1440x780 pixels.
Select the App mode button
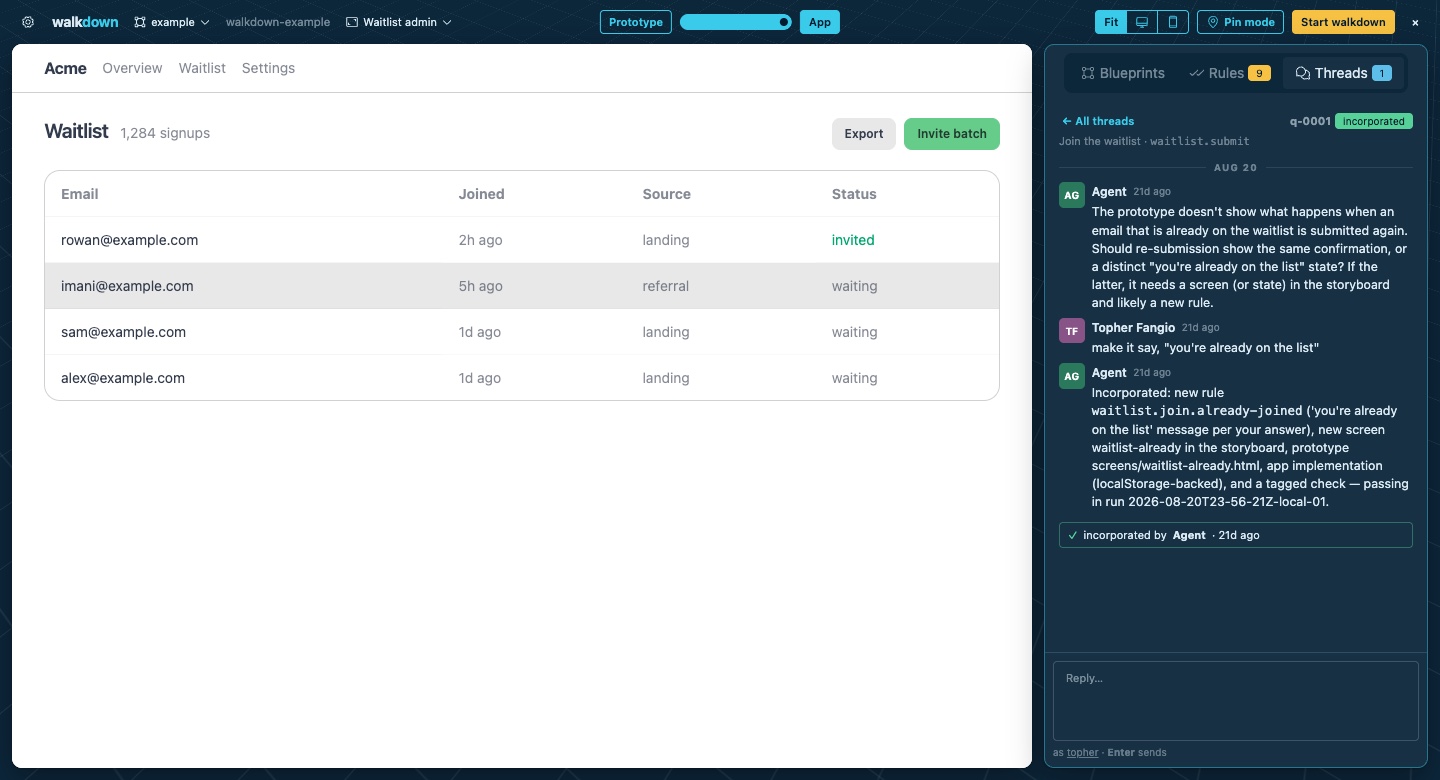819,22
